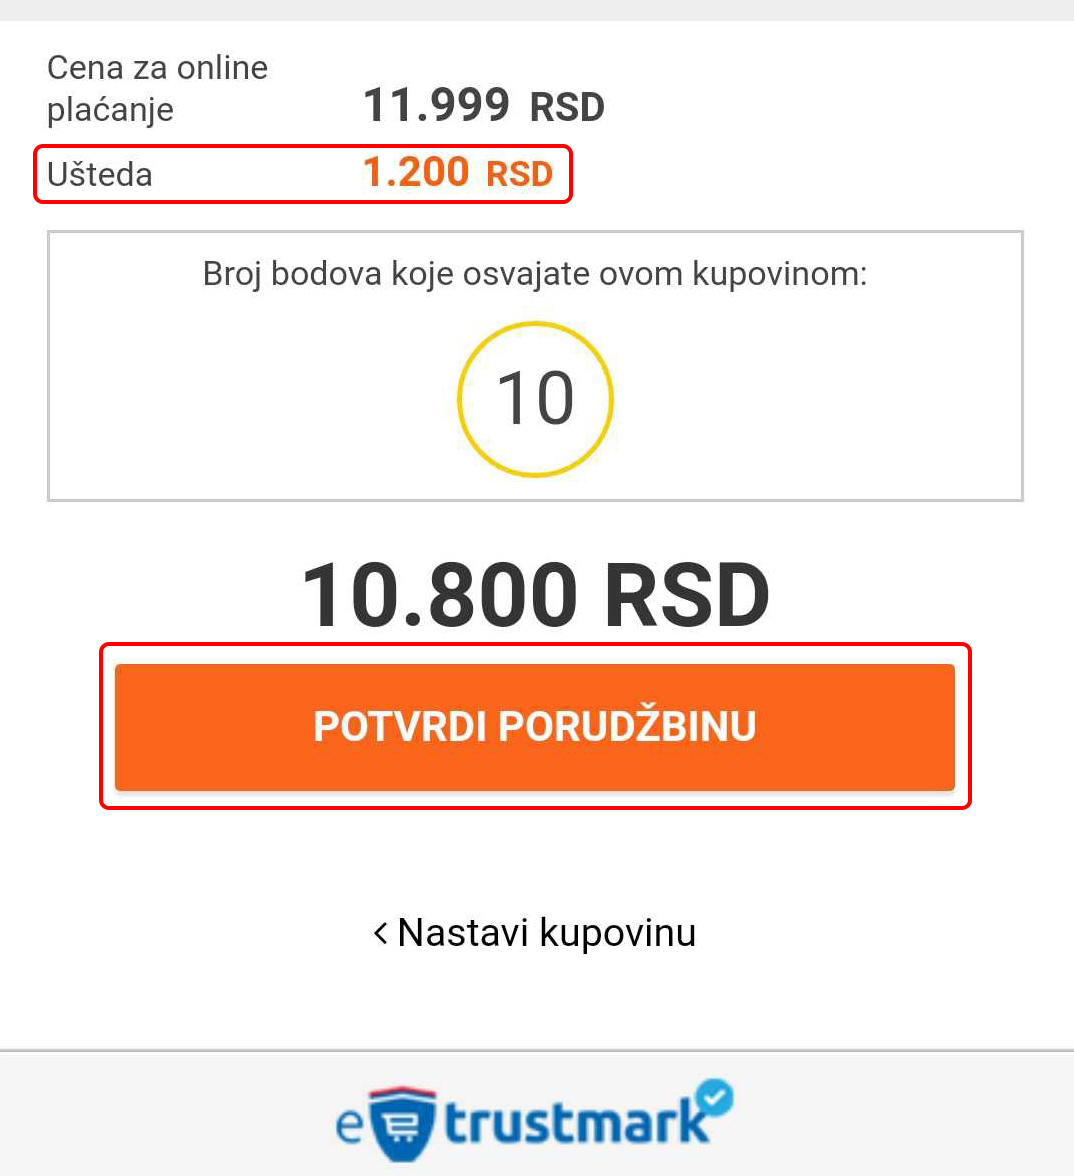Click the total price 10.800 RSD
Screen dimensions: 1074x1176
(535, 596)
